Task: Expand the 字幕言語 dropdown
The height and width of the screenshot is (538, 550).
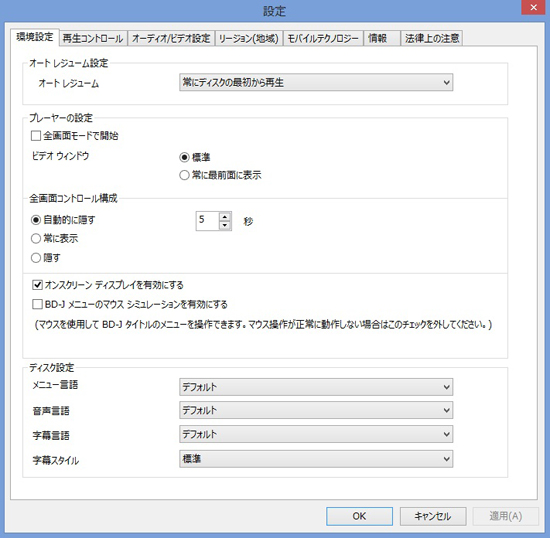Action: 316,435
